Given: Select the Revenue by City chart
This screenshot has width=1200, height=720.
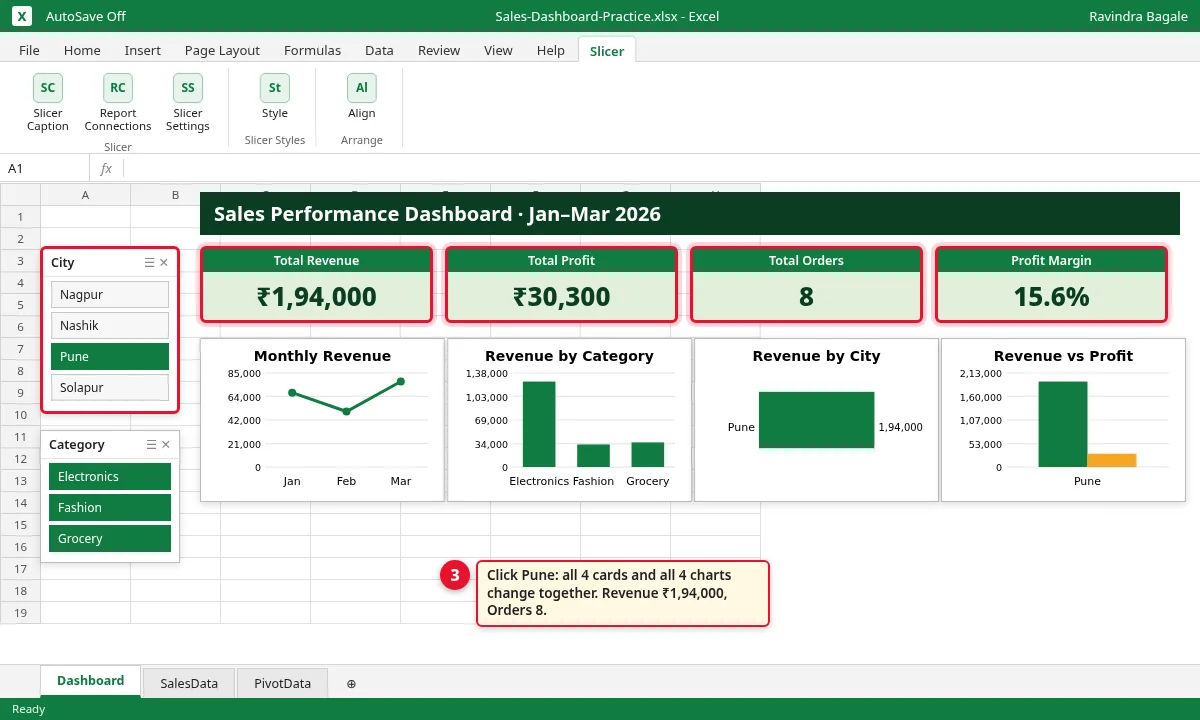Looking at the screenshot, I should (816, 420).
